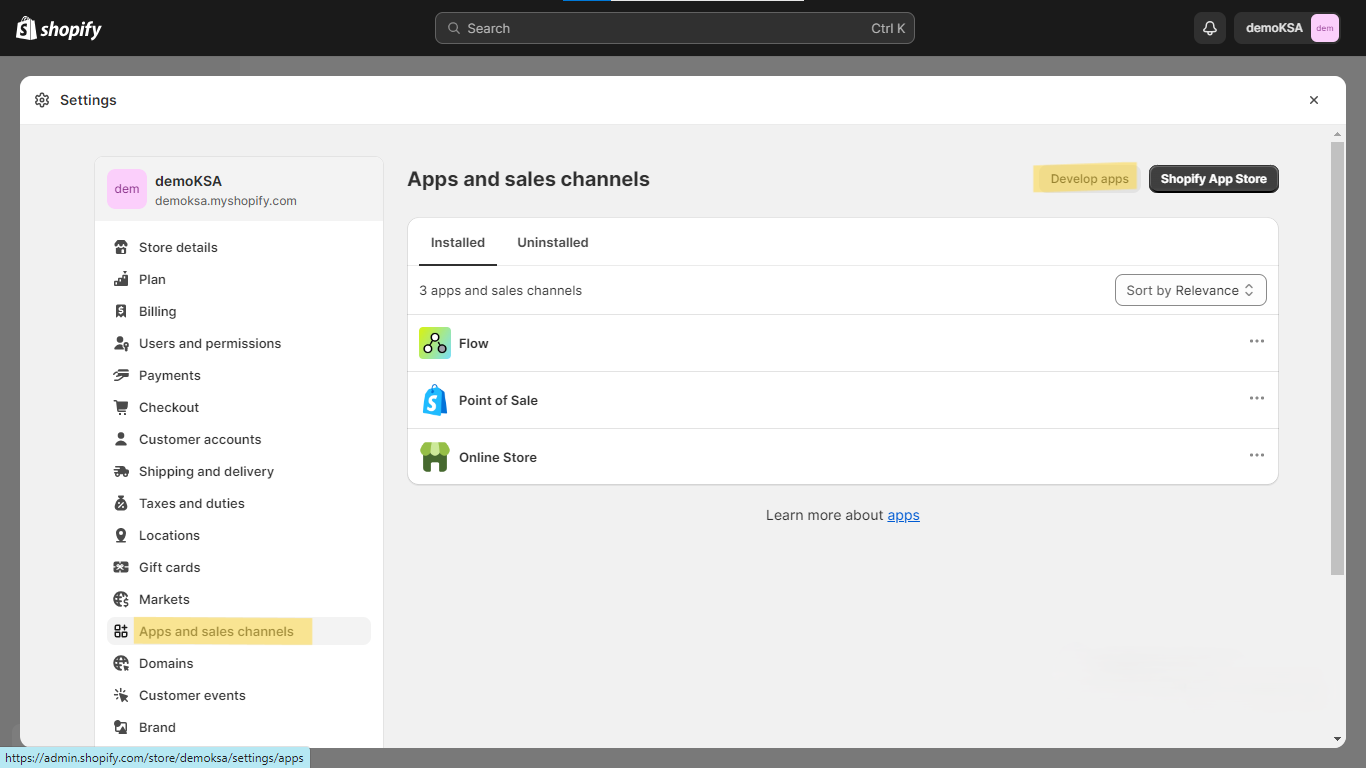Select the Installed tab
Viewport: 1366px width, 768px height.
pyautogui.click(x=457, y=242)
